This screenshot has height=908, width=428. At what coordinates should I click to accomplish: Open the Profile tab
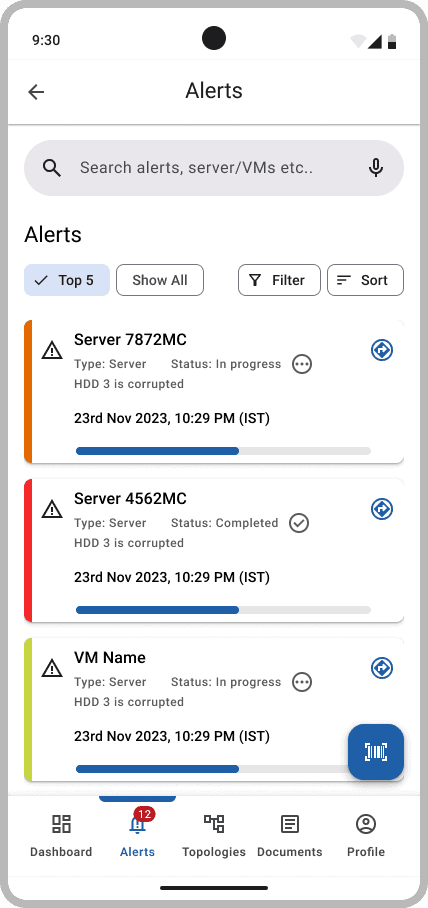[x=366, y=836]
